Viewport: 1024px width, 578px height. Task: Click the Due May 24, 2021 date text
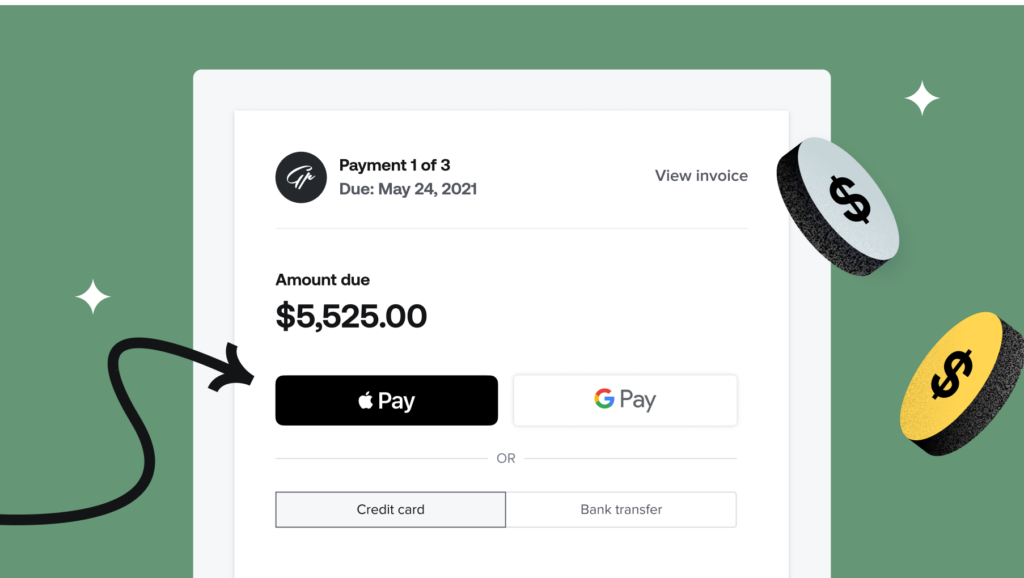pos(407,189)
